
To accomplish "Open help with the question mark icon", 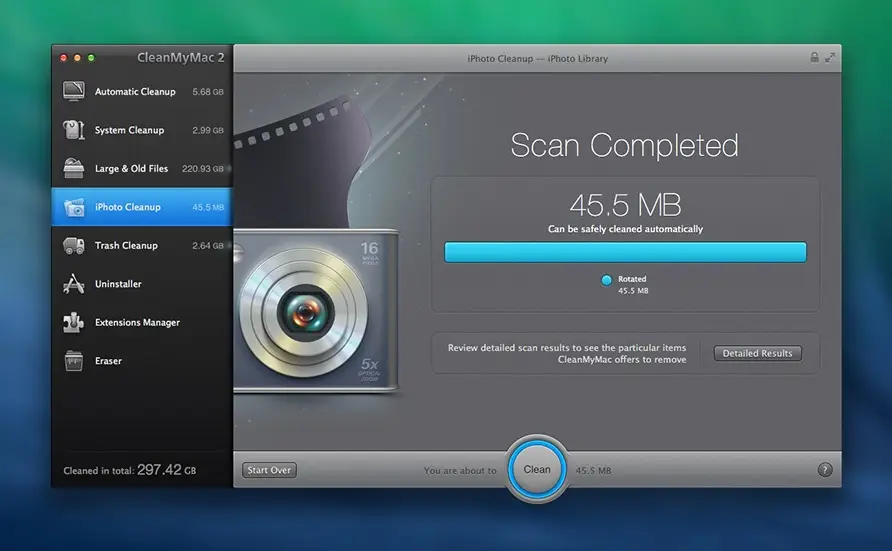I will (x=825, y=470).
